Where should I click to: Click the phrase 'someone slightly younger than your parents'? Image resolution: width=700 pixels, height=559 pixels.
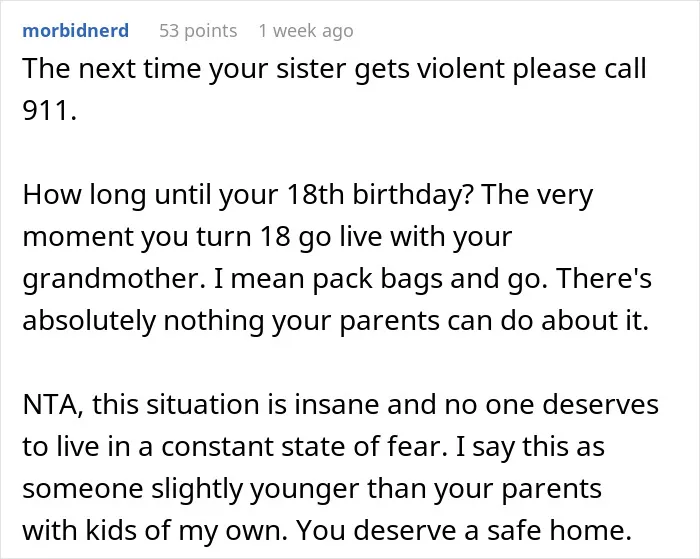point(312,488)
